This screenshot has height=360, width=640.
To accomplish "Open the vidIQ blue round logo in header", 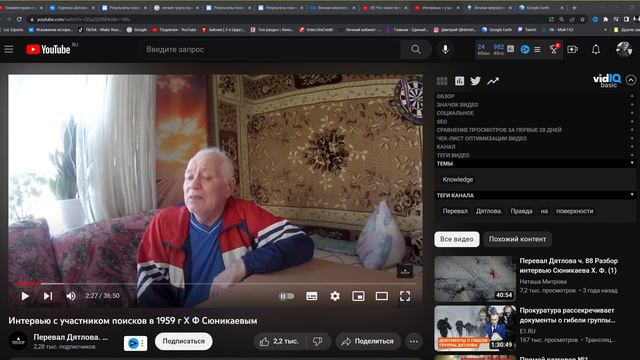I will pos(525,49).
